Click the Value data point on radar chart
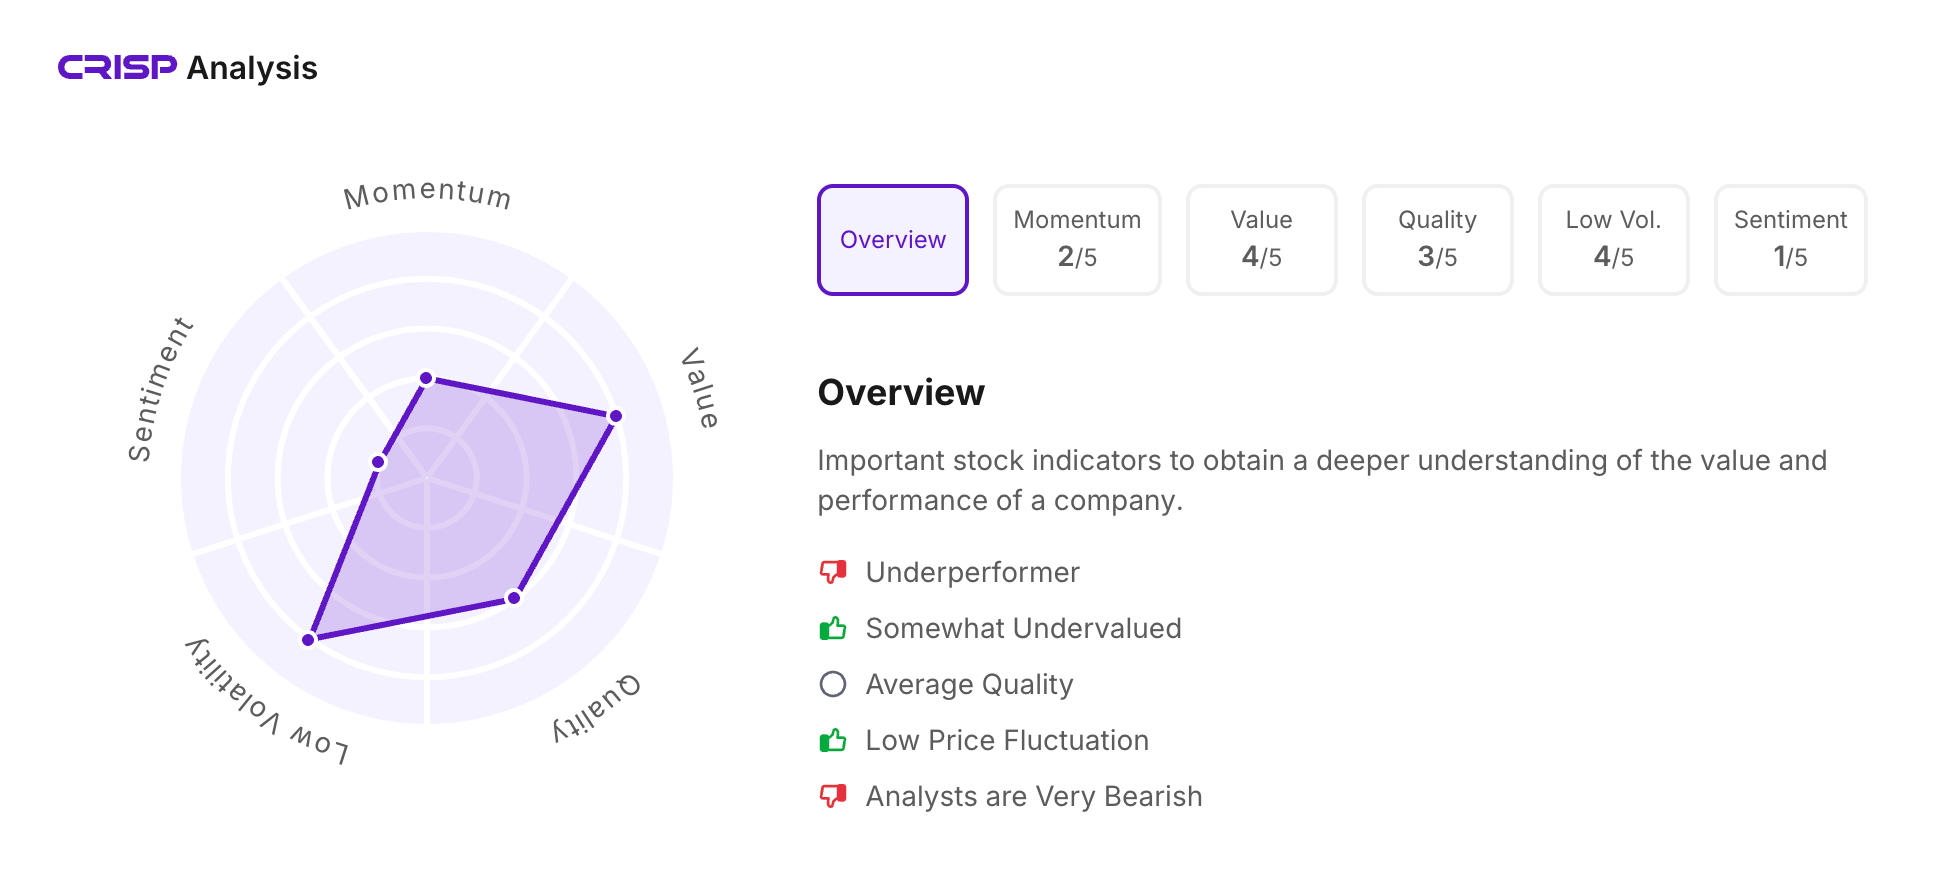This screenshot has width=1956, height=892. pyautogui.click(x=616, y=416)
